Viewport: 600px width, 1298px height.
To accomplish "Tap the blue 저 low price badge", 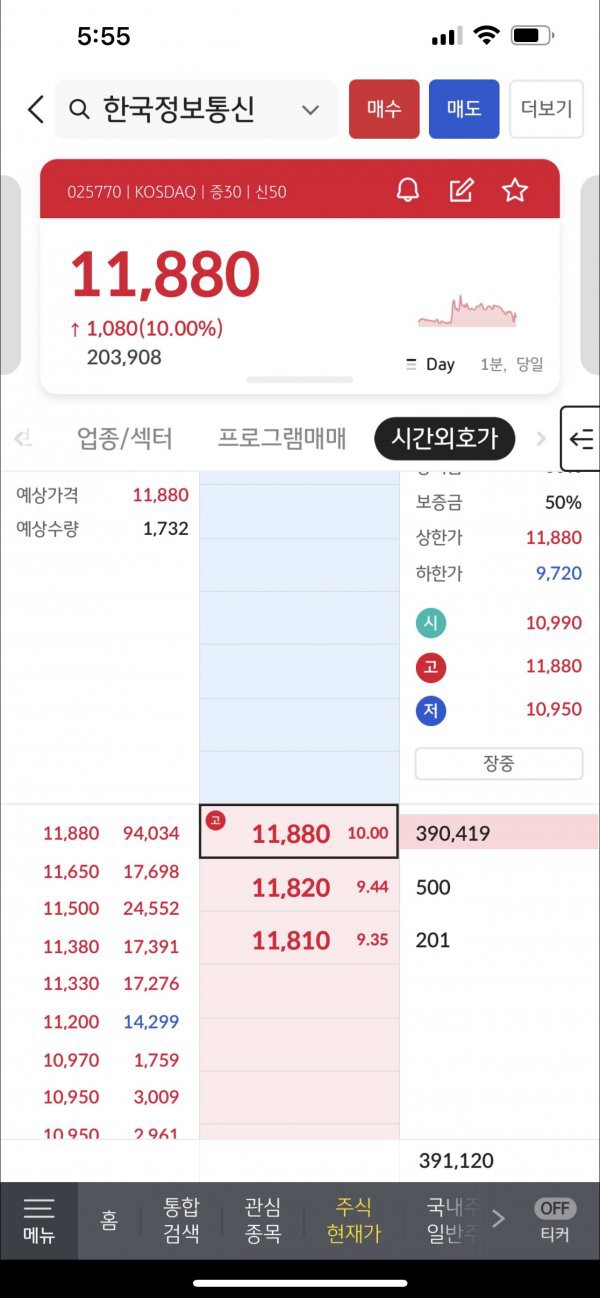I will [x=431, y=711].
